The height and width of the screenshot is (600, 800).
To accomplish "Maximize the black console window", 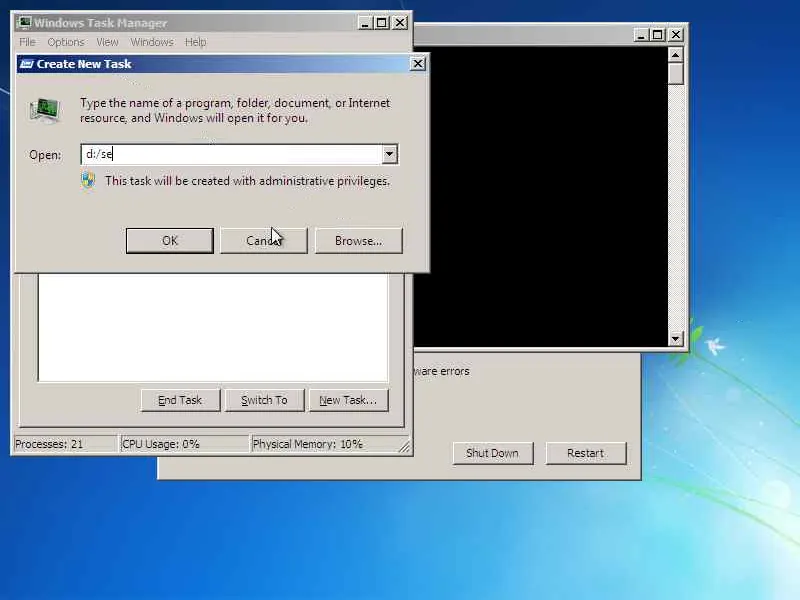I will point(658,35).
